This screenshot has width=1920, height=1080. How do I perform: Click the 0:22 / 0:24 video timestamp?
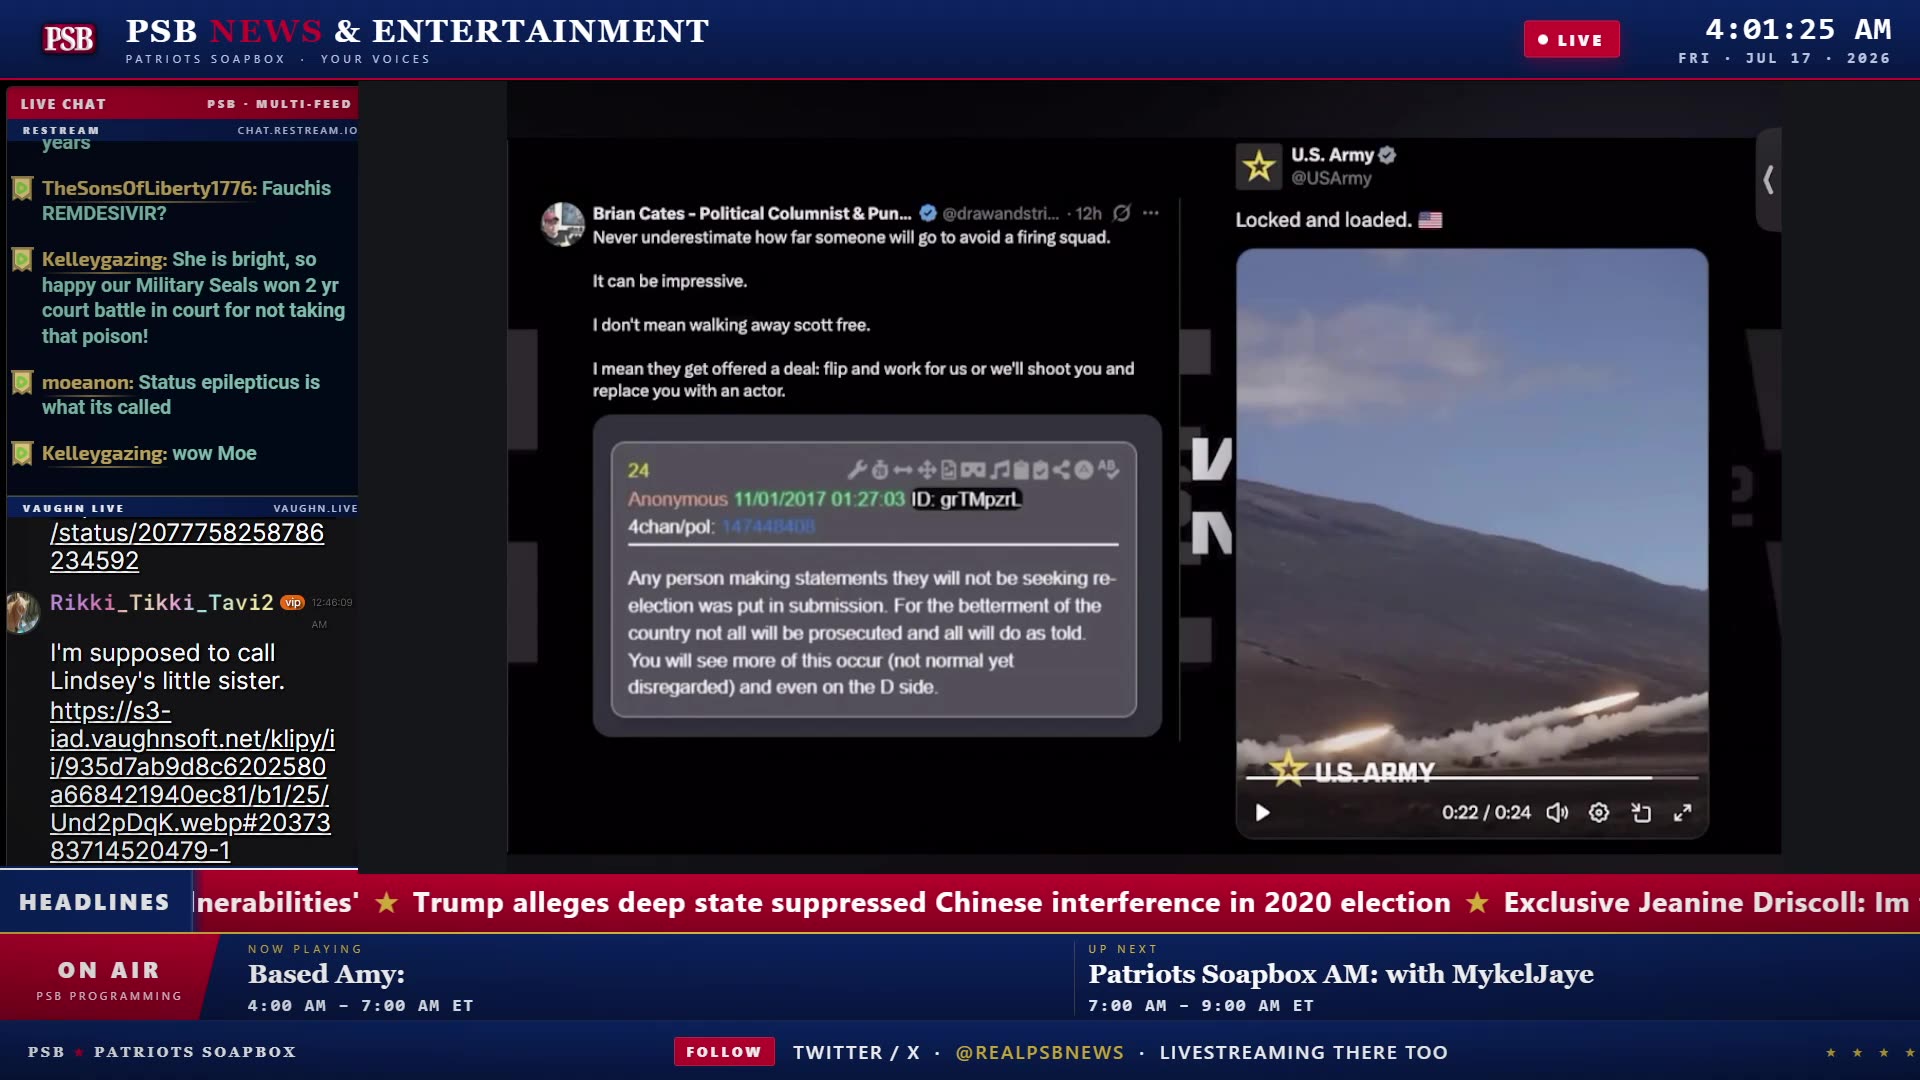1486,812
